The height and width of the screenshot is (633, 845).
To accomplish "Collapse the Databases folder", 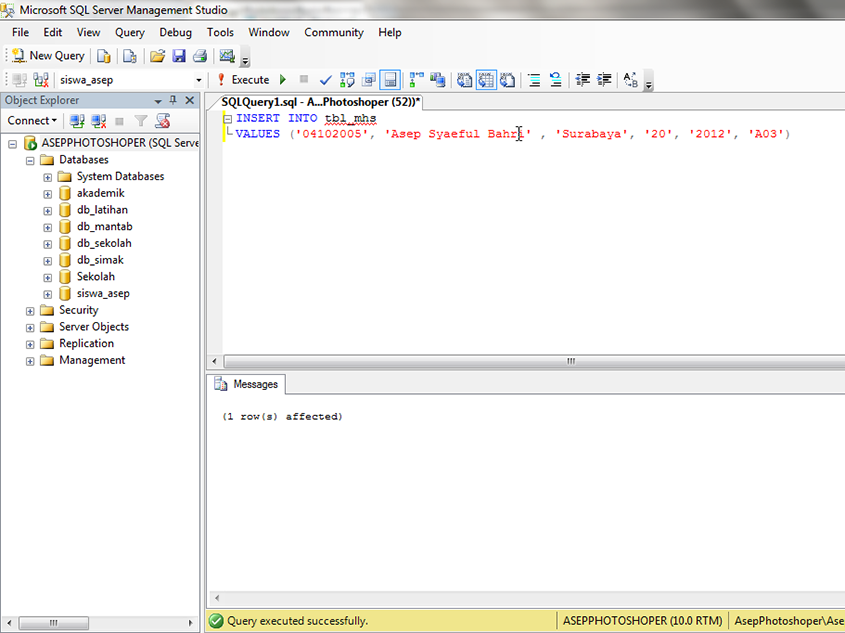I will tap(30, 161).
